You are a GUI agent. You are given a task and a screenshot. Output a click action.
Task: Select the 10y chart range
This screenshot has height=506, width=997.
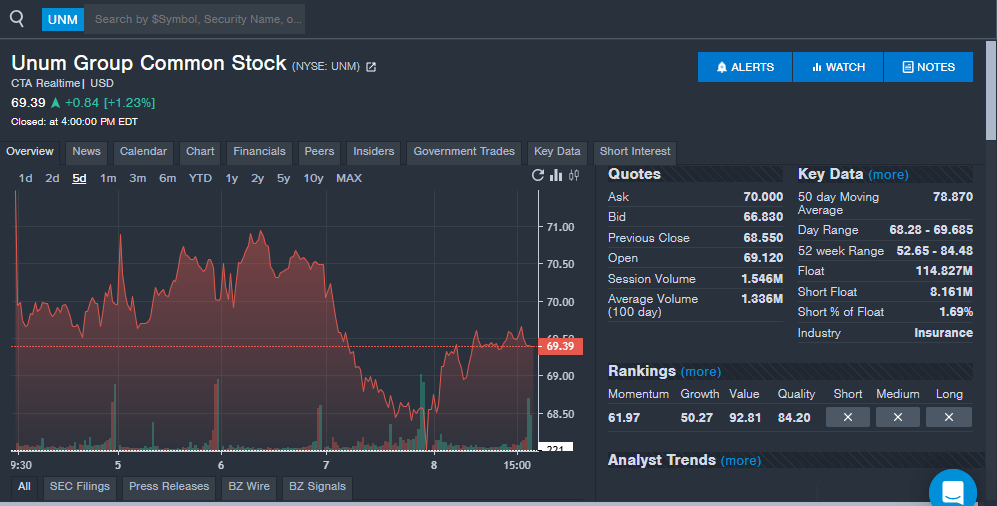pyautogui.click(x=313, y=178)
